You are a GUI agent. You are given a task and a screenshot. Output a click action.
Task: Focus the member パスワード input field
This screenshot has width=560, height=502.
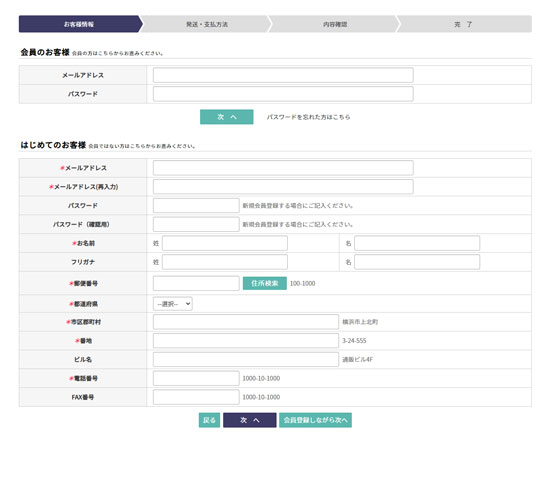pos(283,94)
